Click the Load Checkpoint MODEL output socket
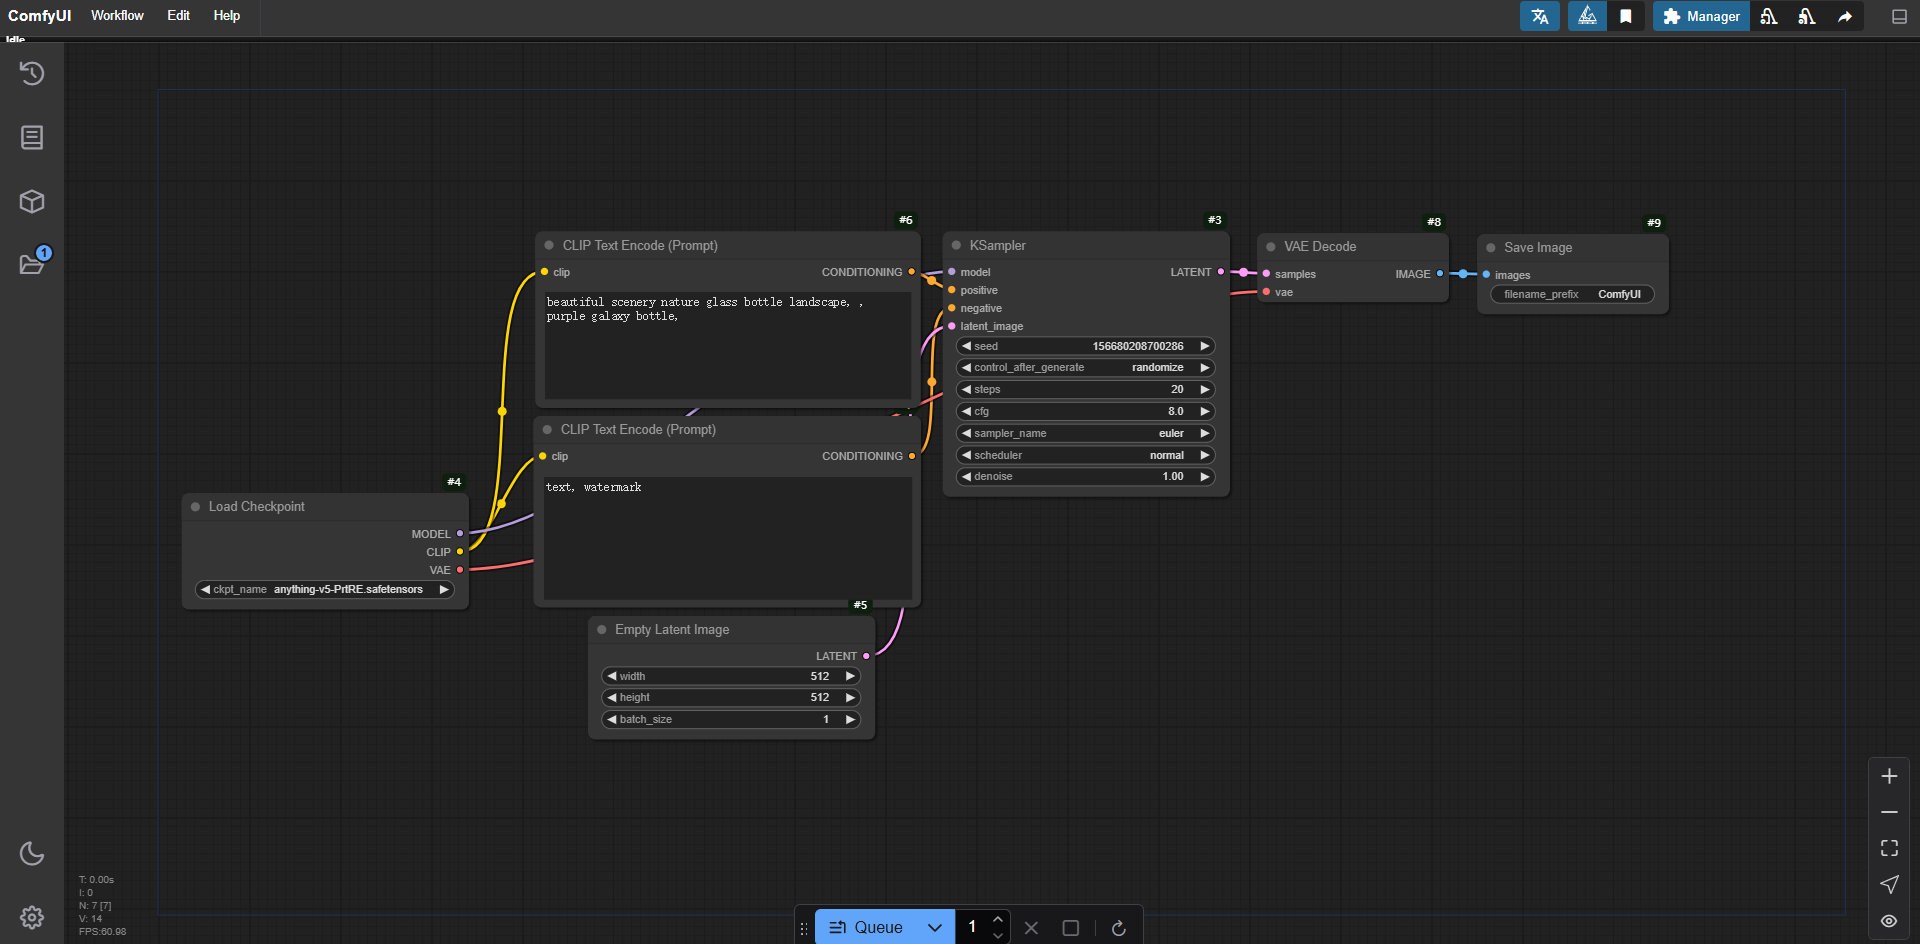Image resolution: width=1920 pixels, height=944 pixels. coord(460,534)
